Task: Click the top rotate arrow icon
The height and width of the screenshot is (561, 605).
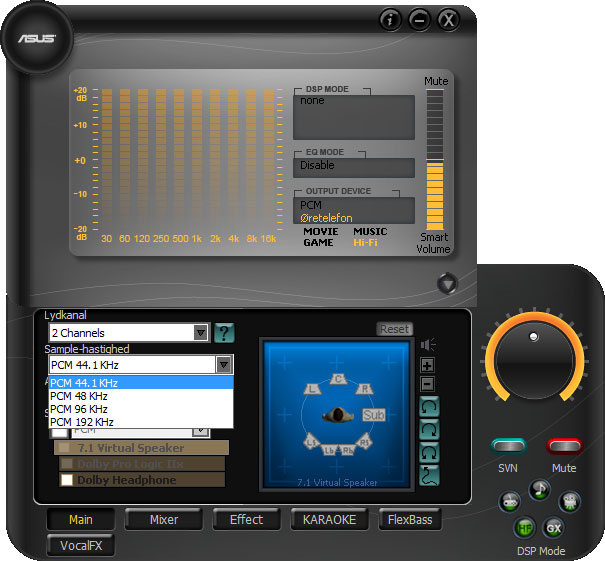Action: (429, 407)
